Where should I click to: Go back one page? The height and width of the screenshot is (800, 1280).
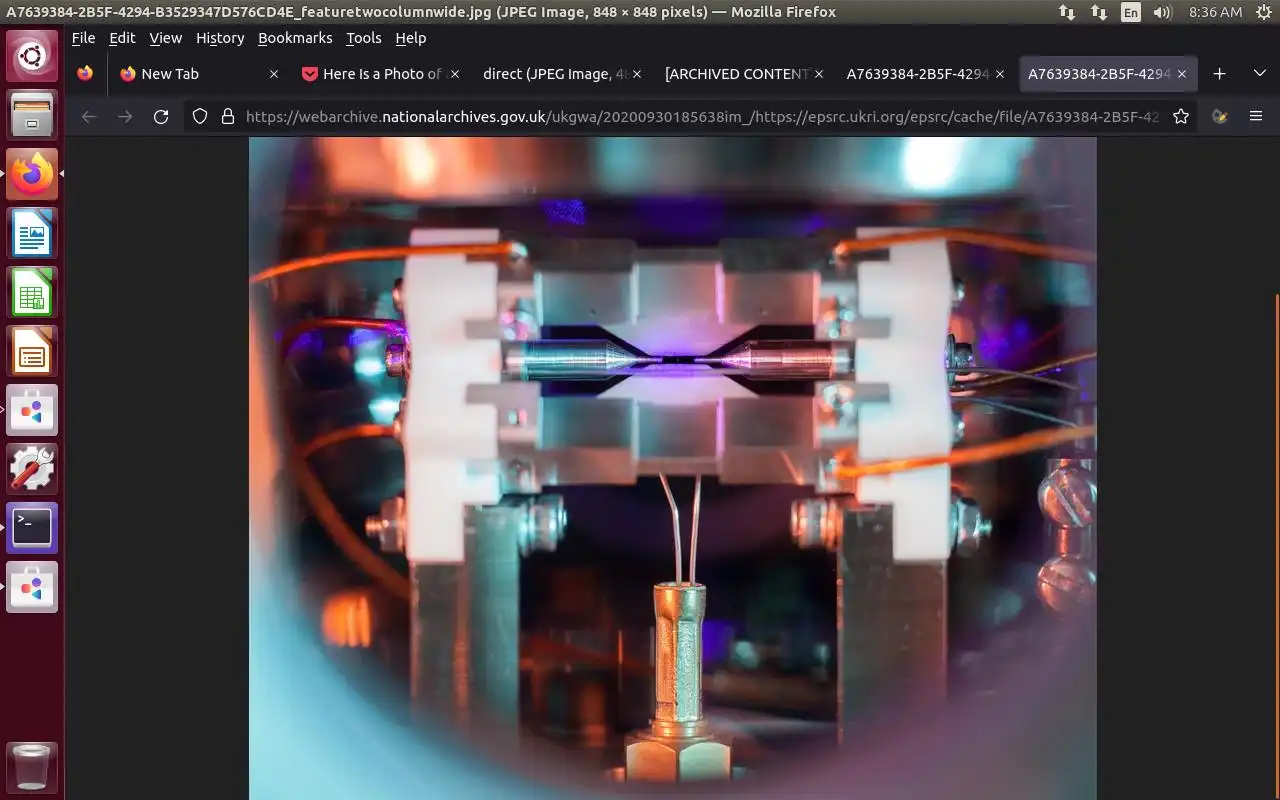(x=89, y=117)
